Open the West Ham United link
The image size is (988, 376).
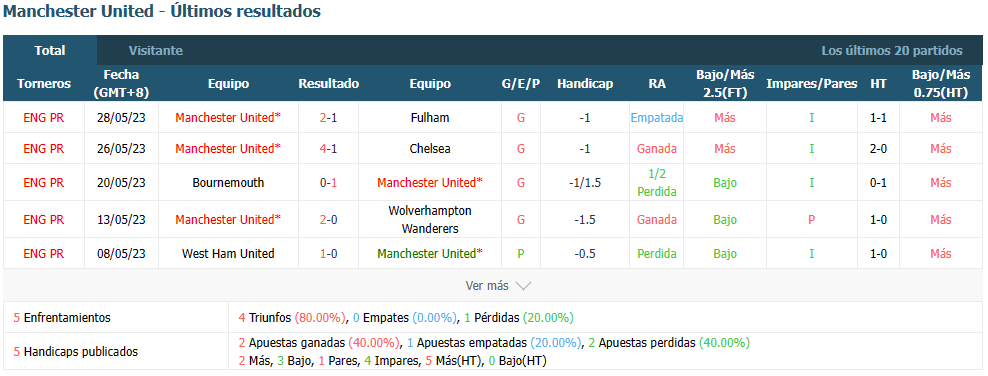click(228, 253)
